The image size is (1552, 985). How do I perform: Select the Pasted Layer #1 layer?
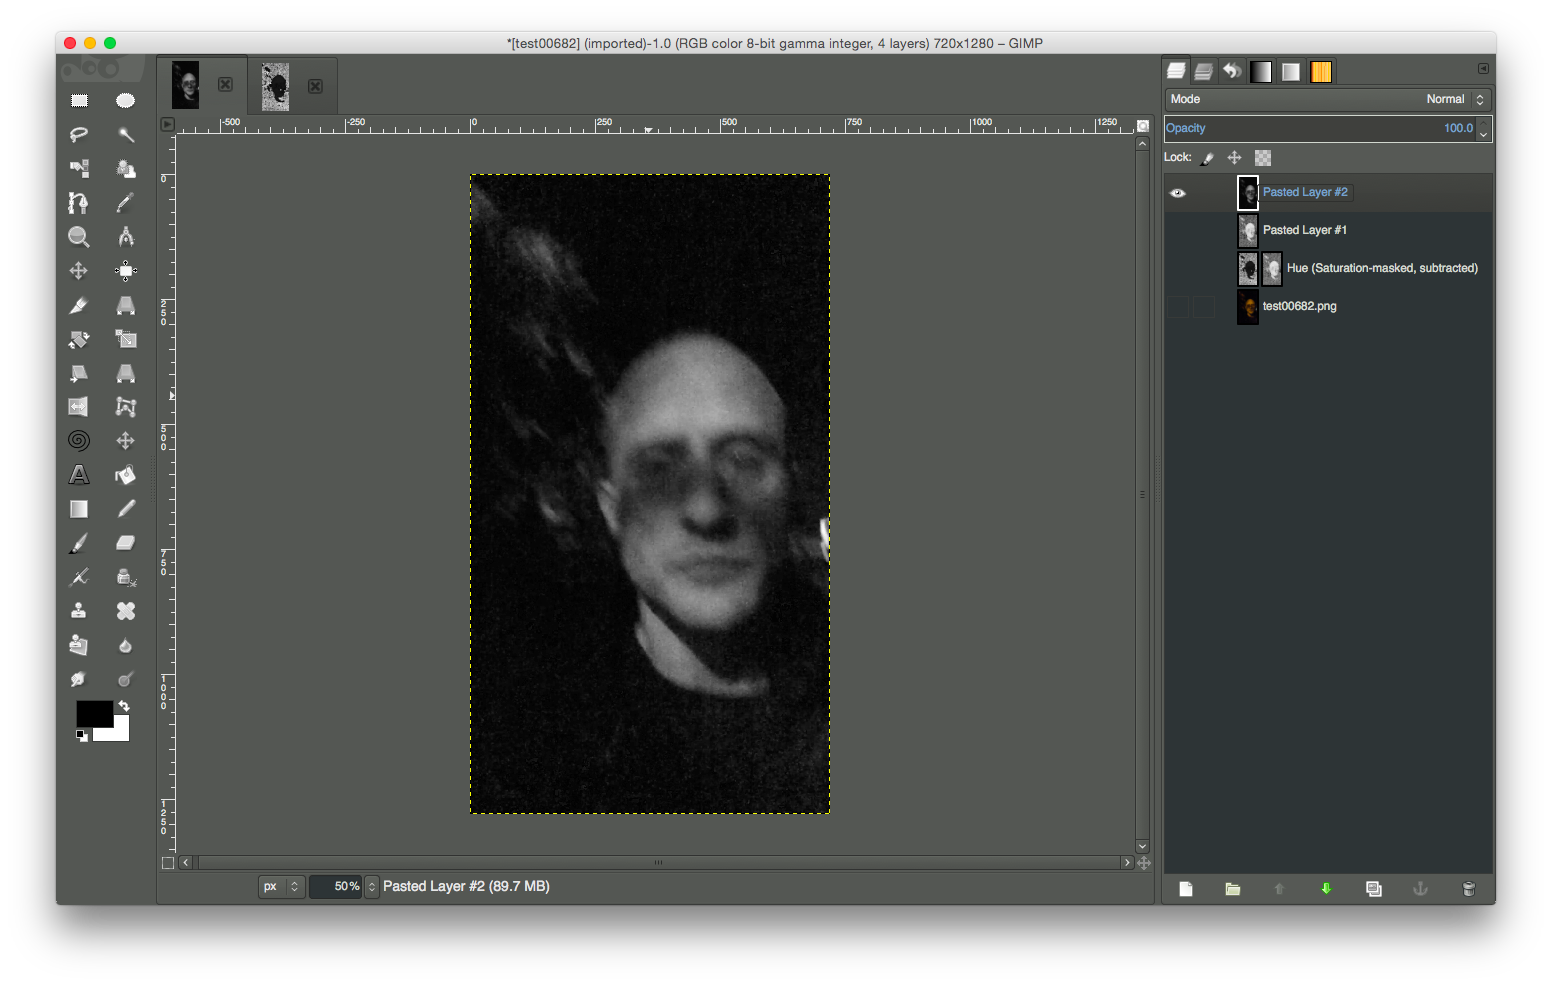pos(1304,231)
